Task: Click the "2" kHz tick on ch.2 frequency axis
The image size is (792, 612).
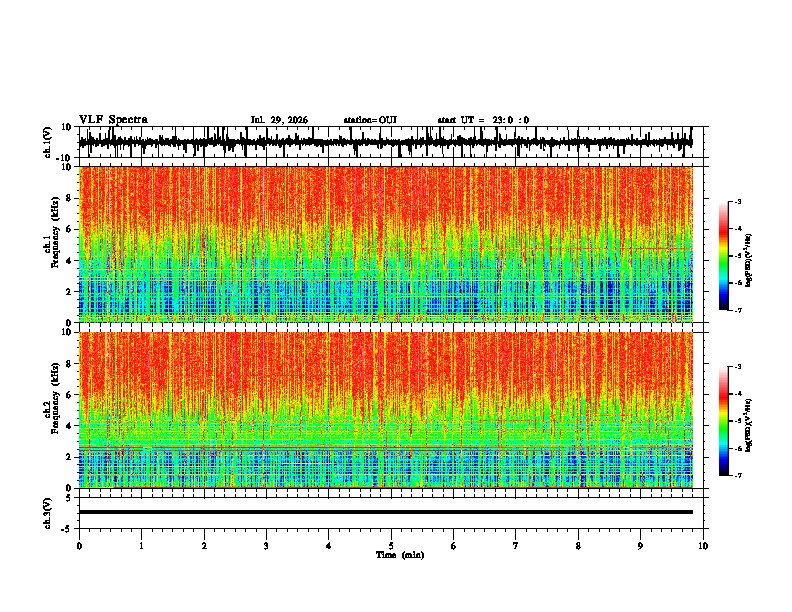Action: pyautogui.click(x=69, y=457)
